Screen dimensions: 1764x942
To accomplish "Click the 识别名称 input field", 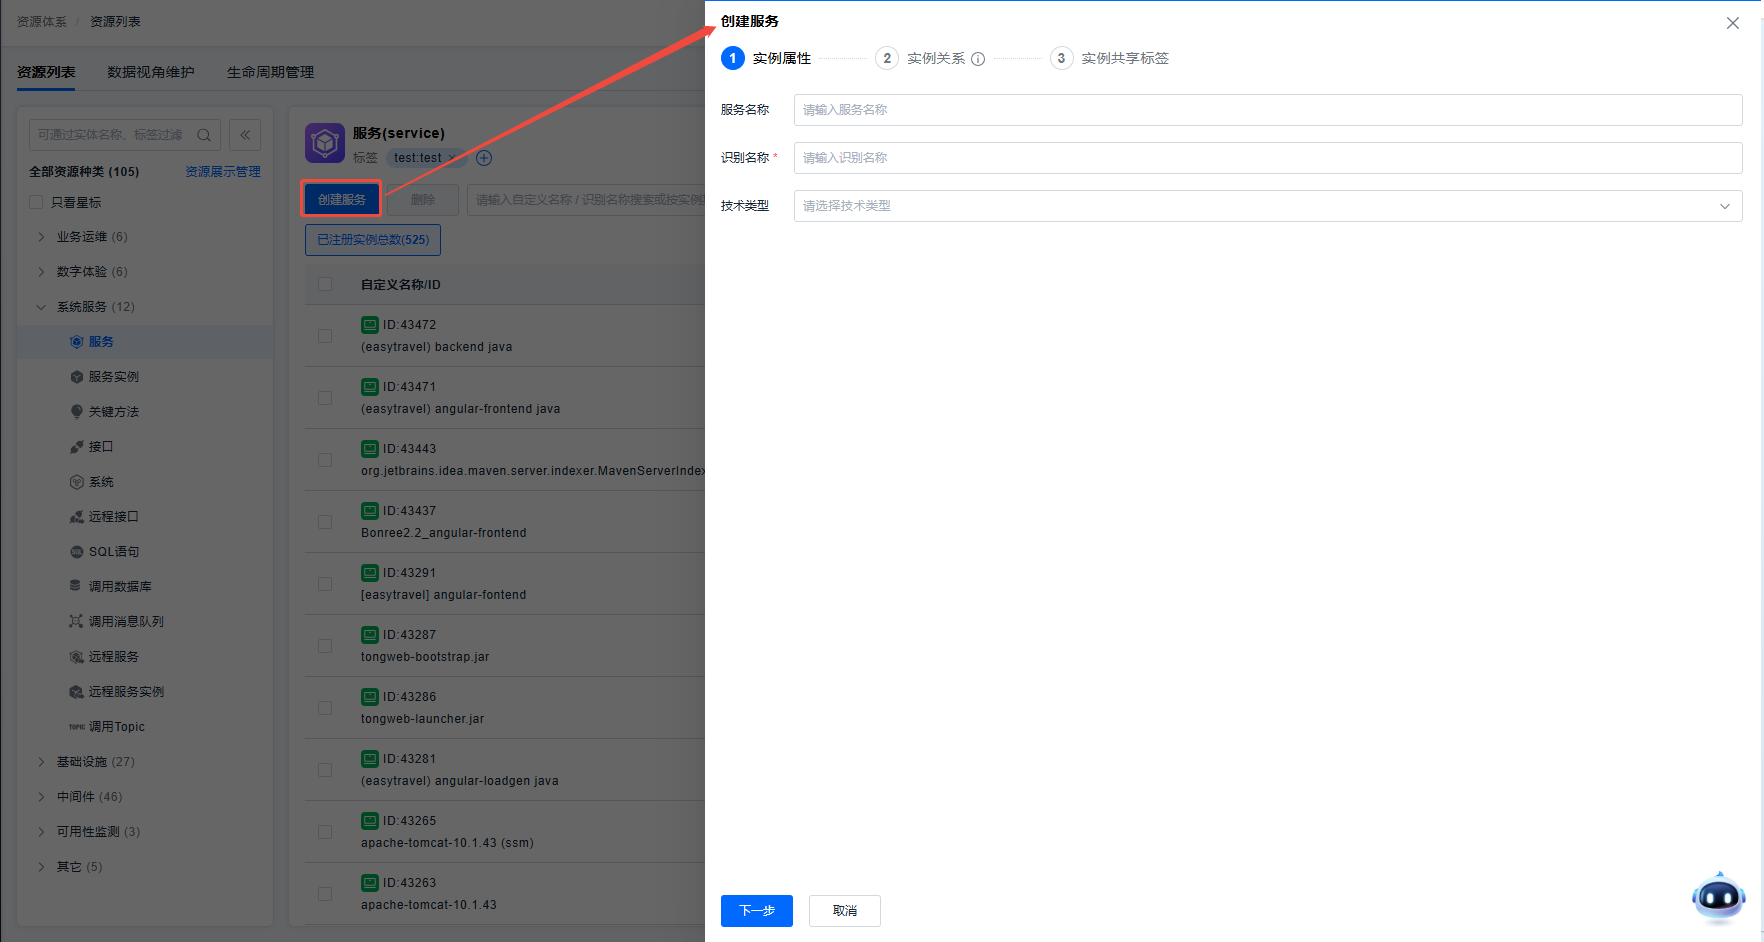I will [1267, 158].
